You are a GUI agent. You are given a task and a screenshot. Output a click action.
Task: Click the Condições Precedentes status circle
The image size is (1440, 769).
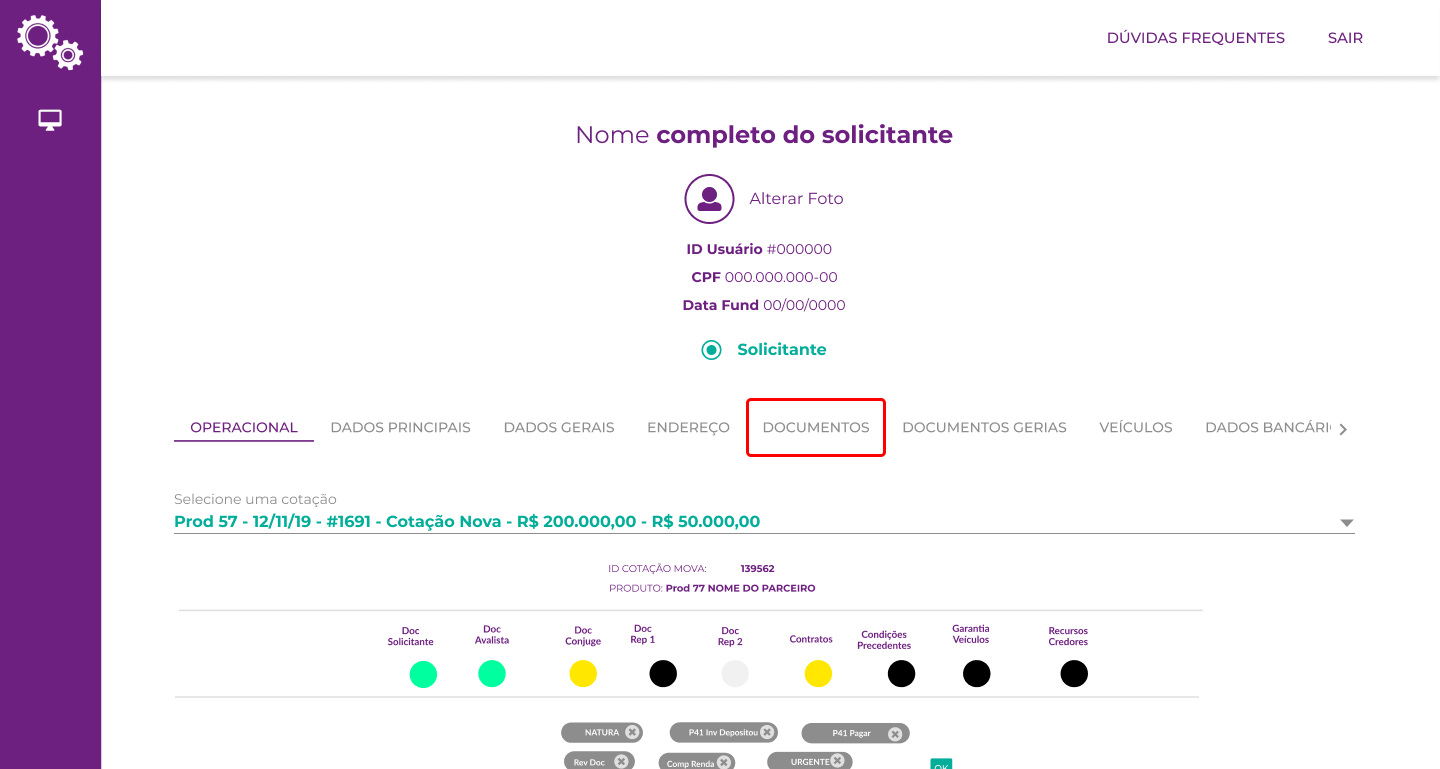click(x=901, y=673)
